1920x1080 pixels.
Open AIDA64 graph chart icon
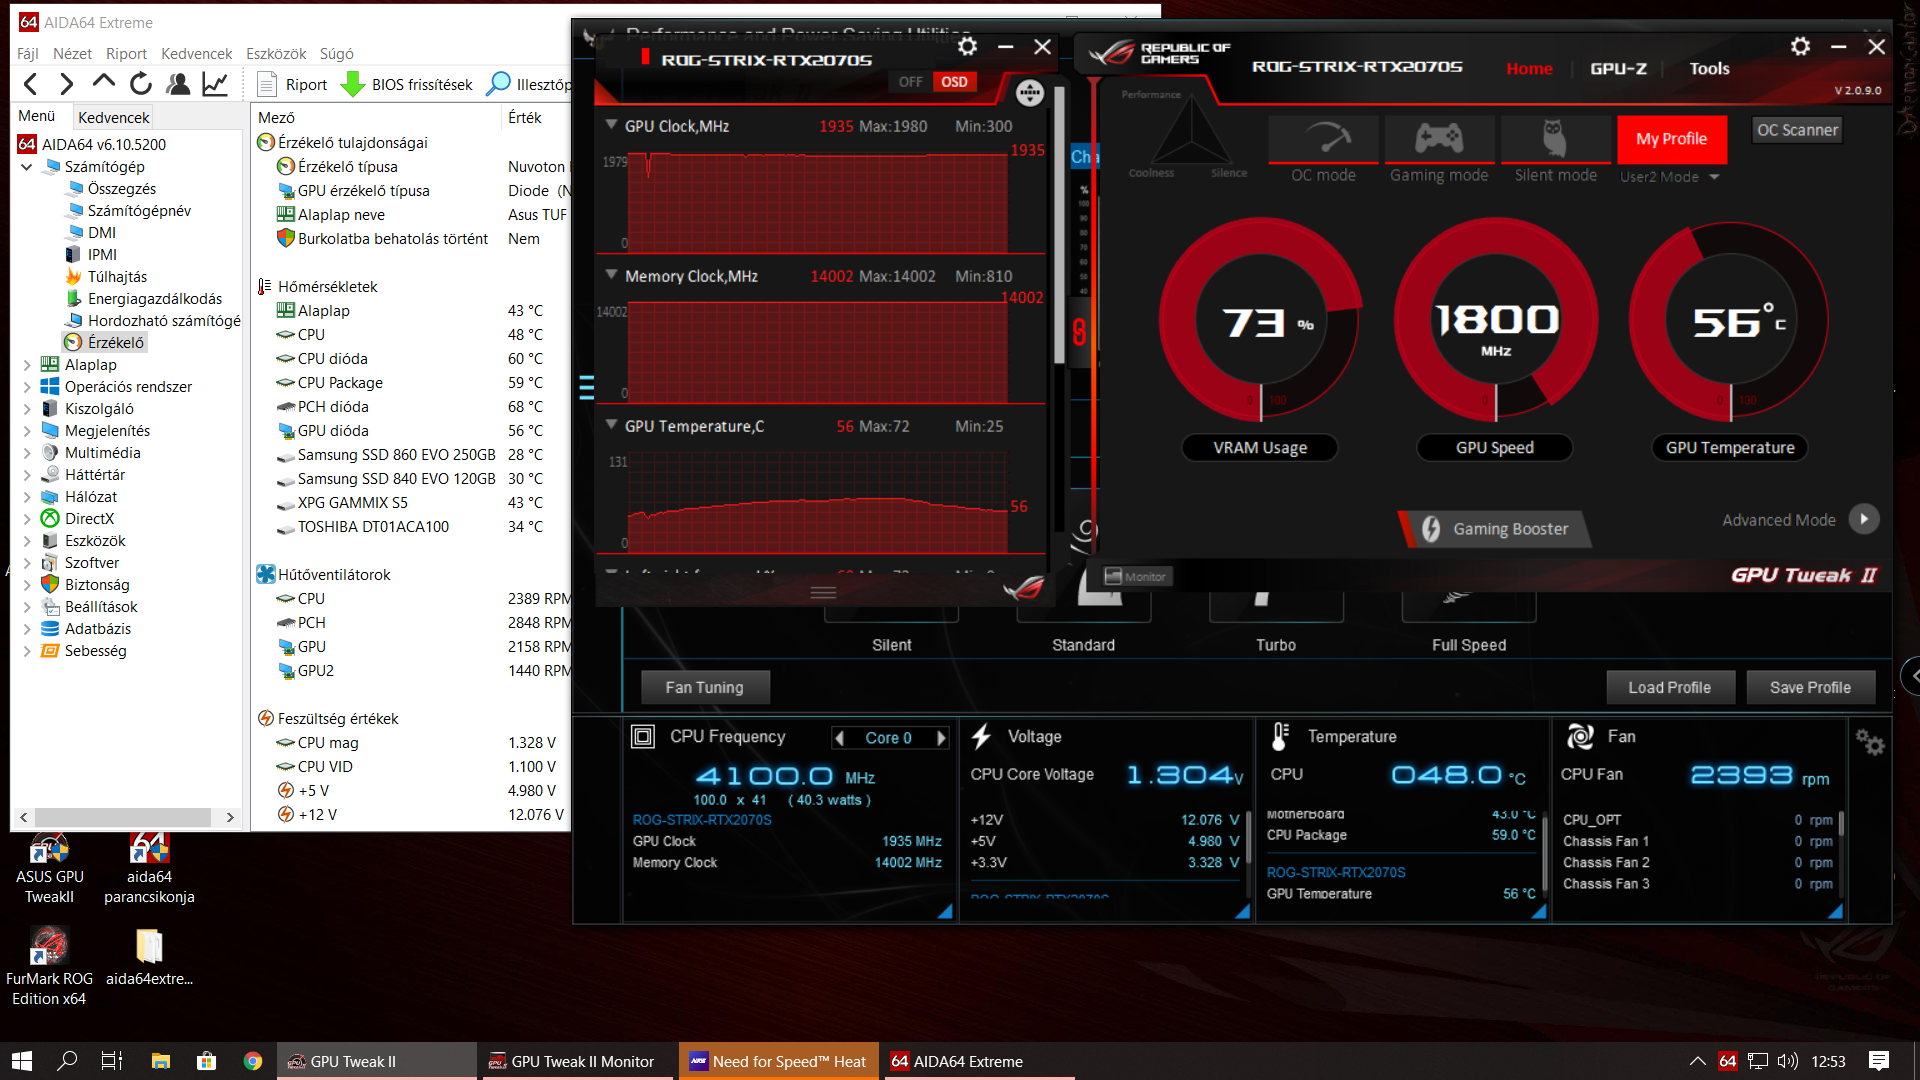coord(215,84)
